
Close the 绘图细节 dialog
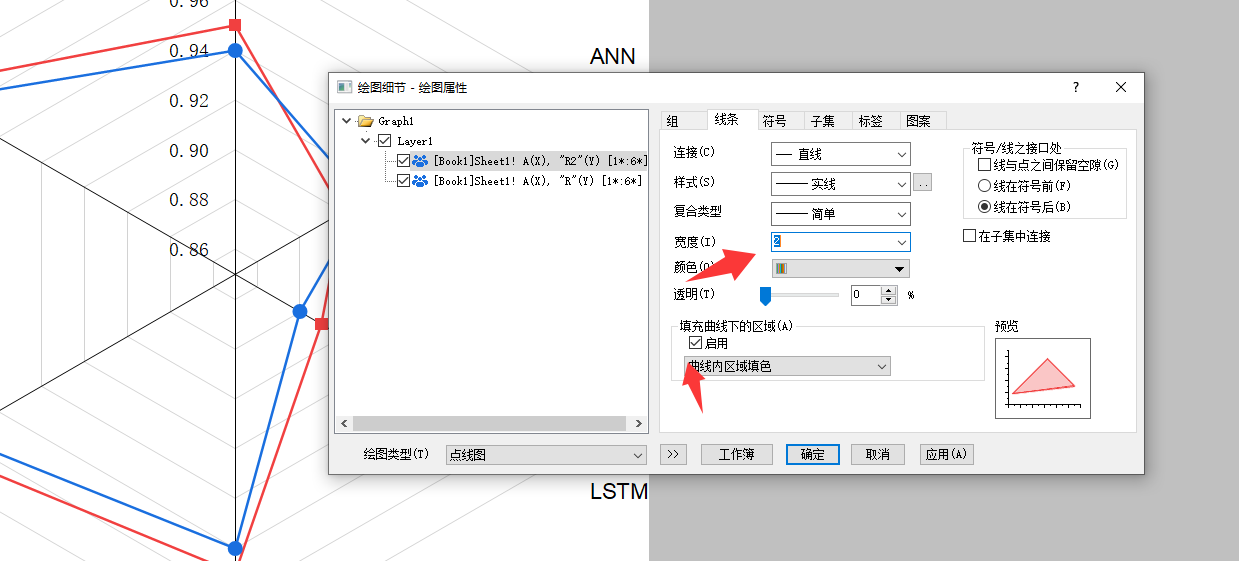[x=1121, y=88]
